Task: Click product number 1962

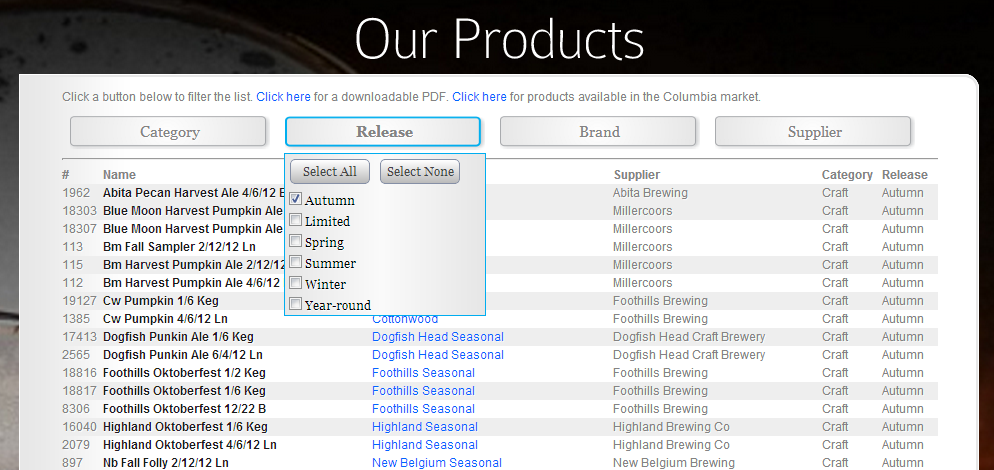Action: 76,193
